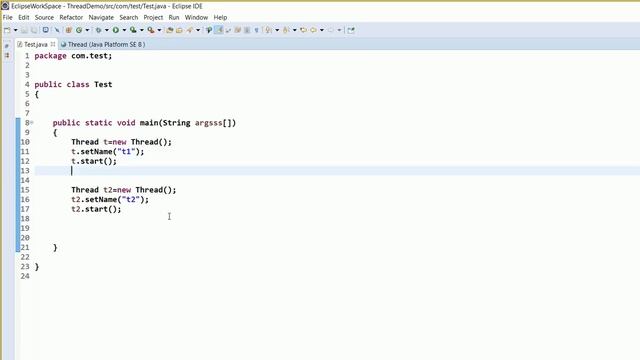
Task: Click 'public class Test' declaration text
Action: coord(73,84)
